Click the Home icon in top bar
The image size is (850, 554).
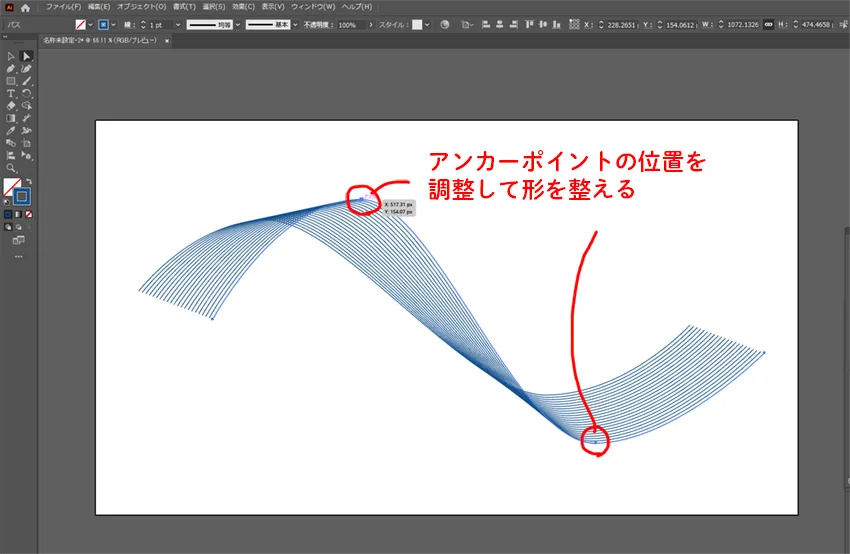25,7
